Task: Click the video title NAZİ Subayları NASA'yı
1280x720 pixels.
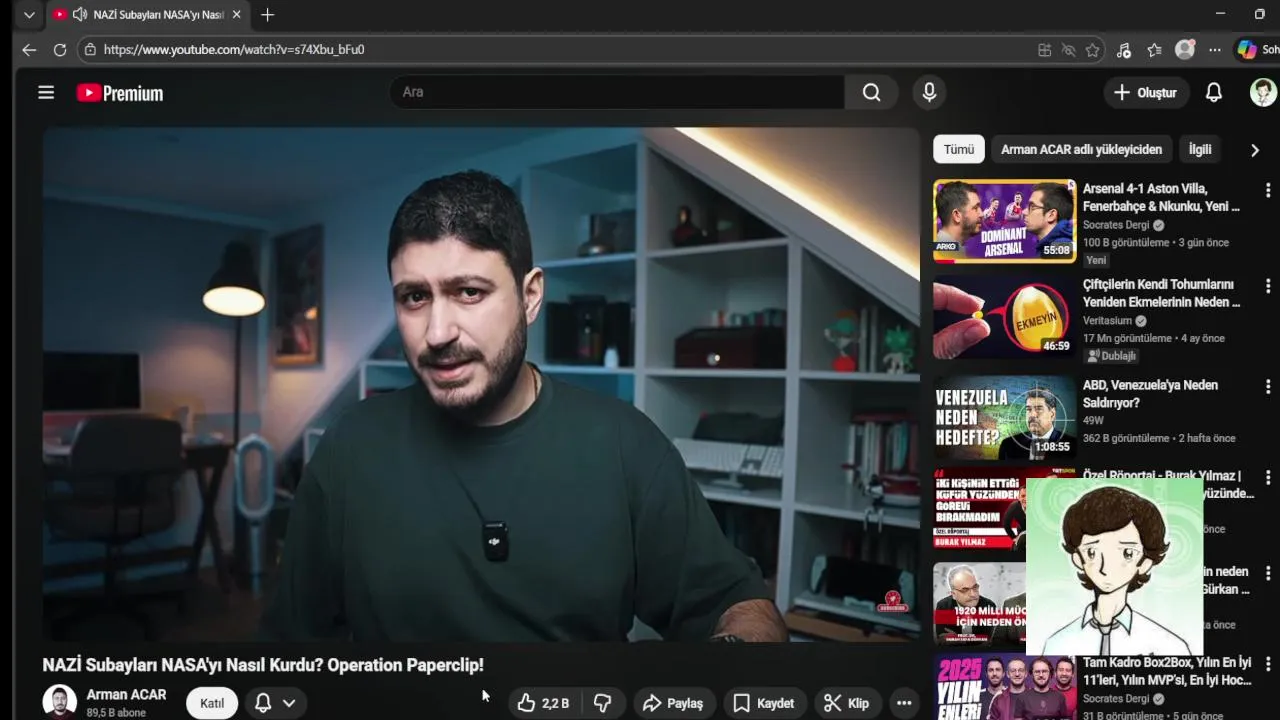Action: click(263, 665)
